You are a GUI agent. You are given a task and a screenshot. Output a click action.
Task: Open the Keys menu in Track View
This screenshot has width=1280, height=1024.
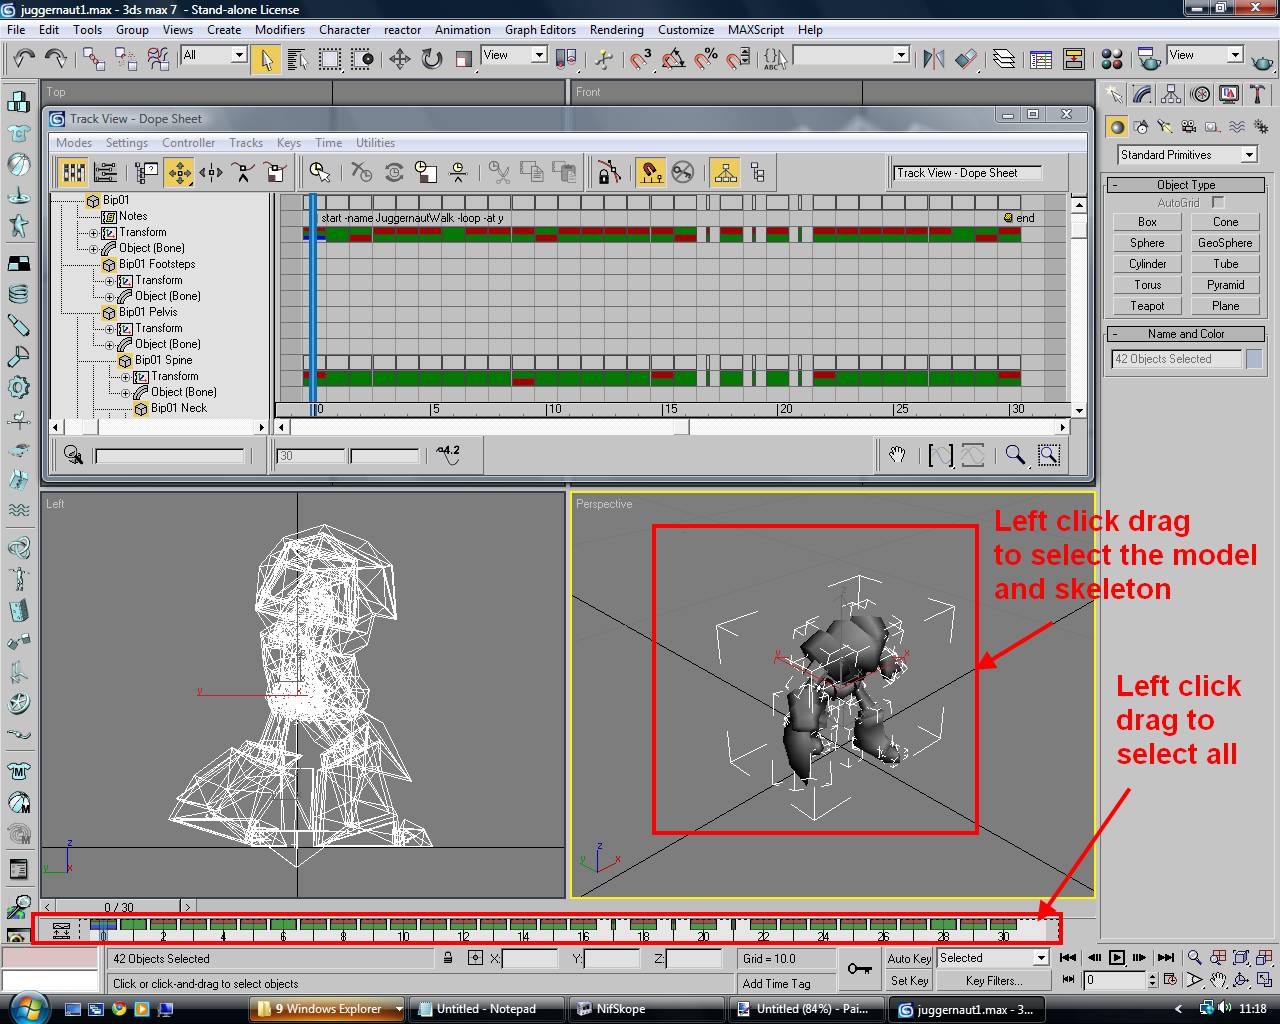click(288, 143)
